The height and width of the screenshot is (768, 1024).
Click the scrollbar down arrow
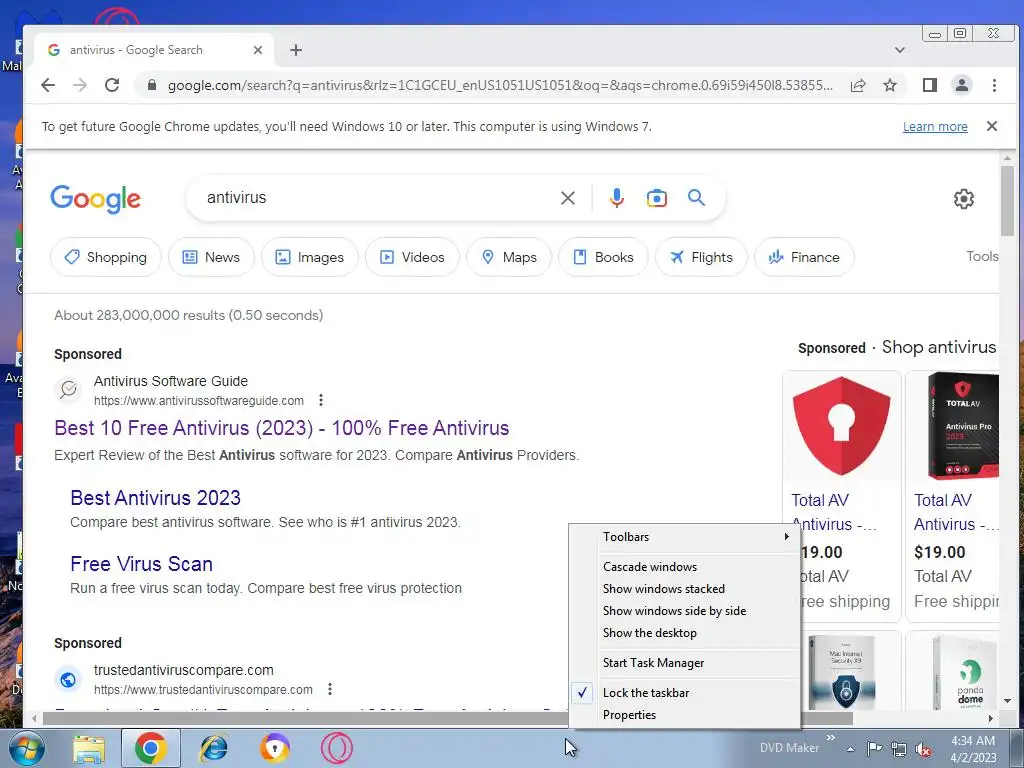tap(1007, 701)
